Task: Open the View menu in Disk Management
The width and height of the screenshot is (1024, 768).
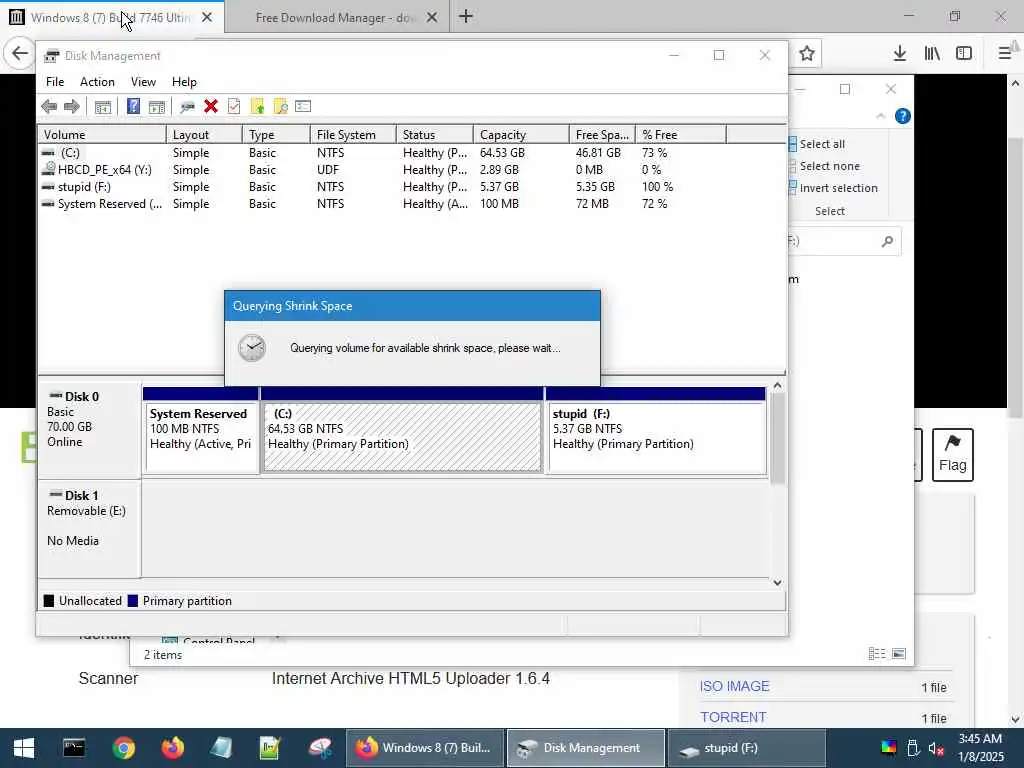Action: tap(143, 82)
